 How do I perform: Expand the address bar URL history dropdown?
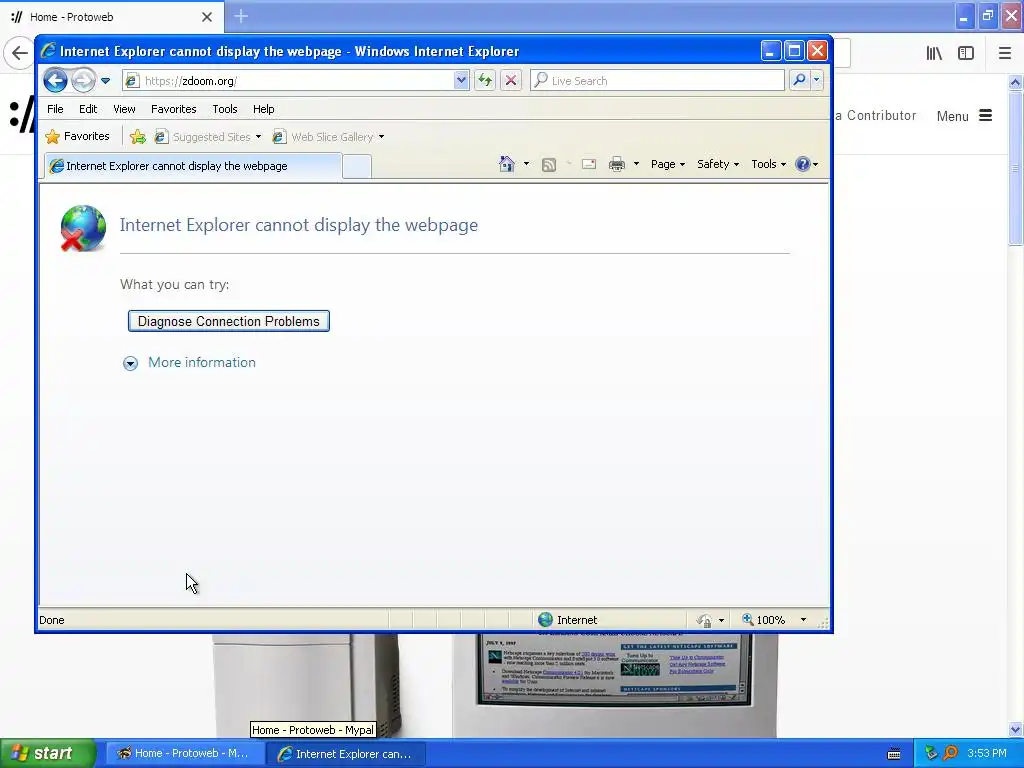pyautogui.click(x=461, y=81)
